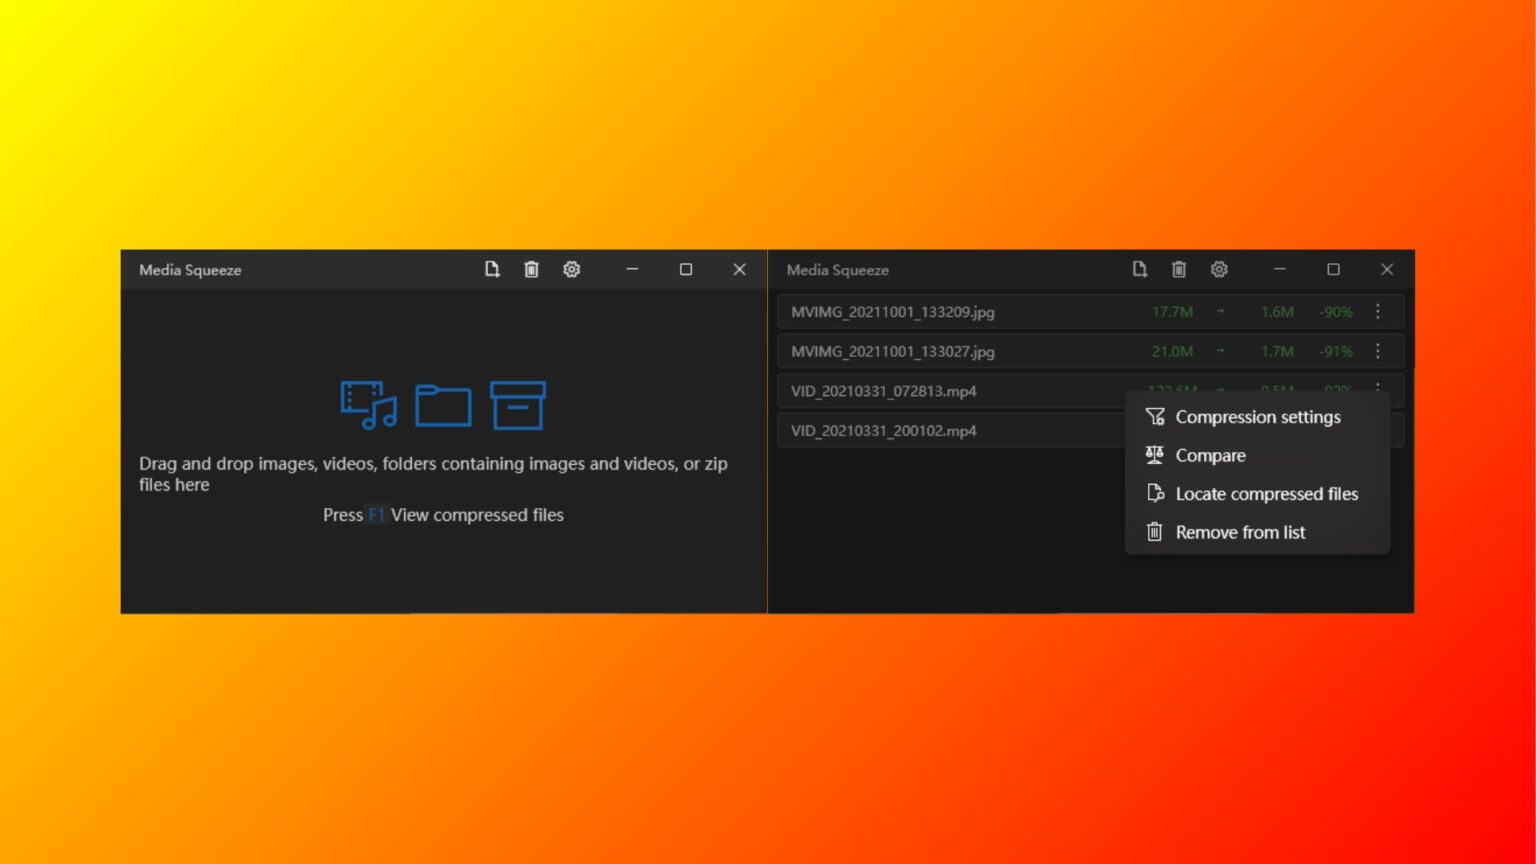Click the F1 key badge
The height and width of the screenshot is (864, 1536).
(377, 514)
